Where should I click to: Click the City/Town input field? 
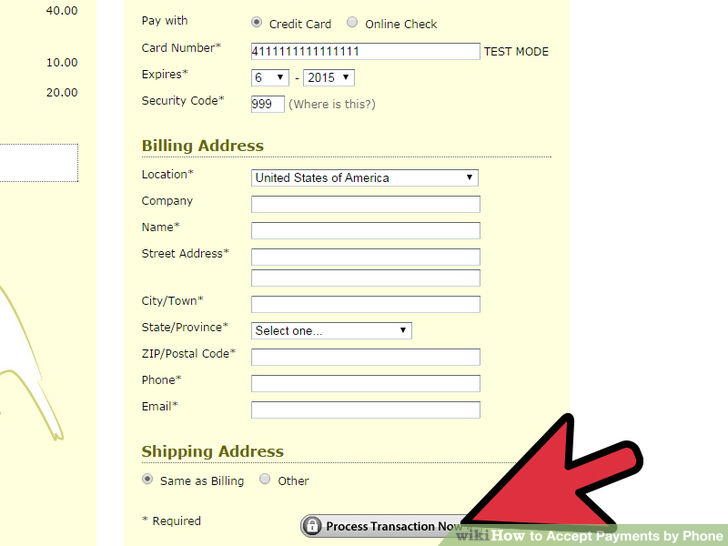click(x=365, y=305)
